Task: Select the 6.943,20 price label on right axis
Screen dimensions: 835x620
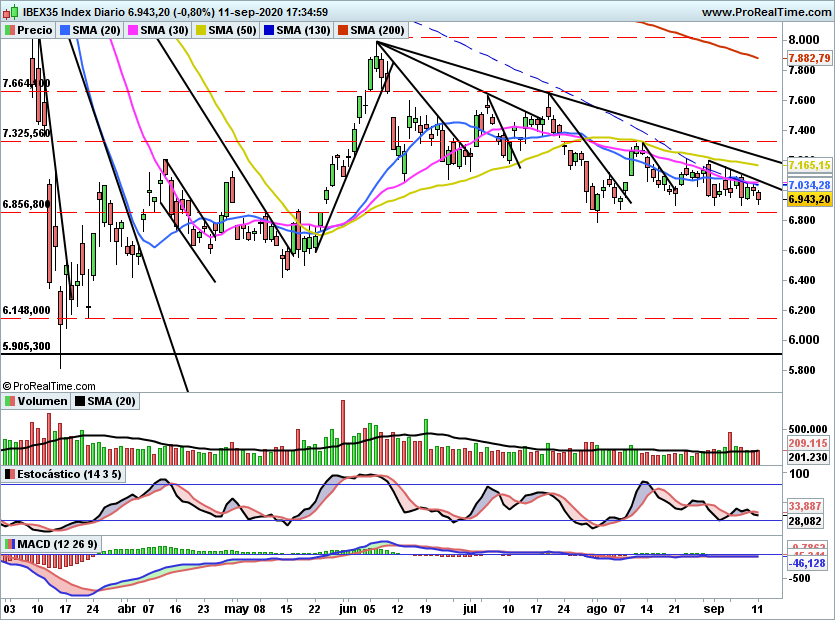Action: click(808, 198)
